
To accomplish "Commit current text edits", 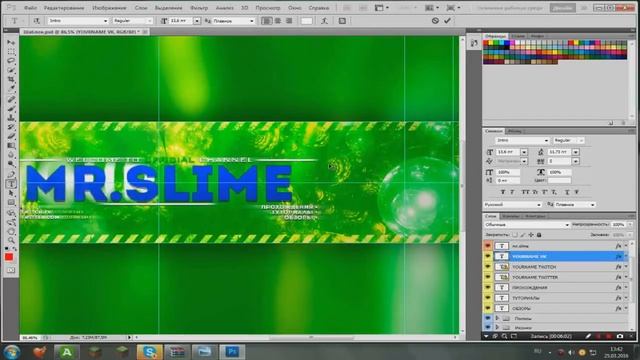I will click(x=448, y=20).
